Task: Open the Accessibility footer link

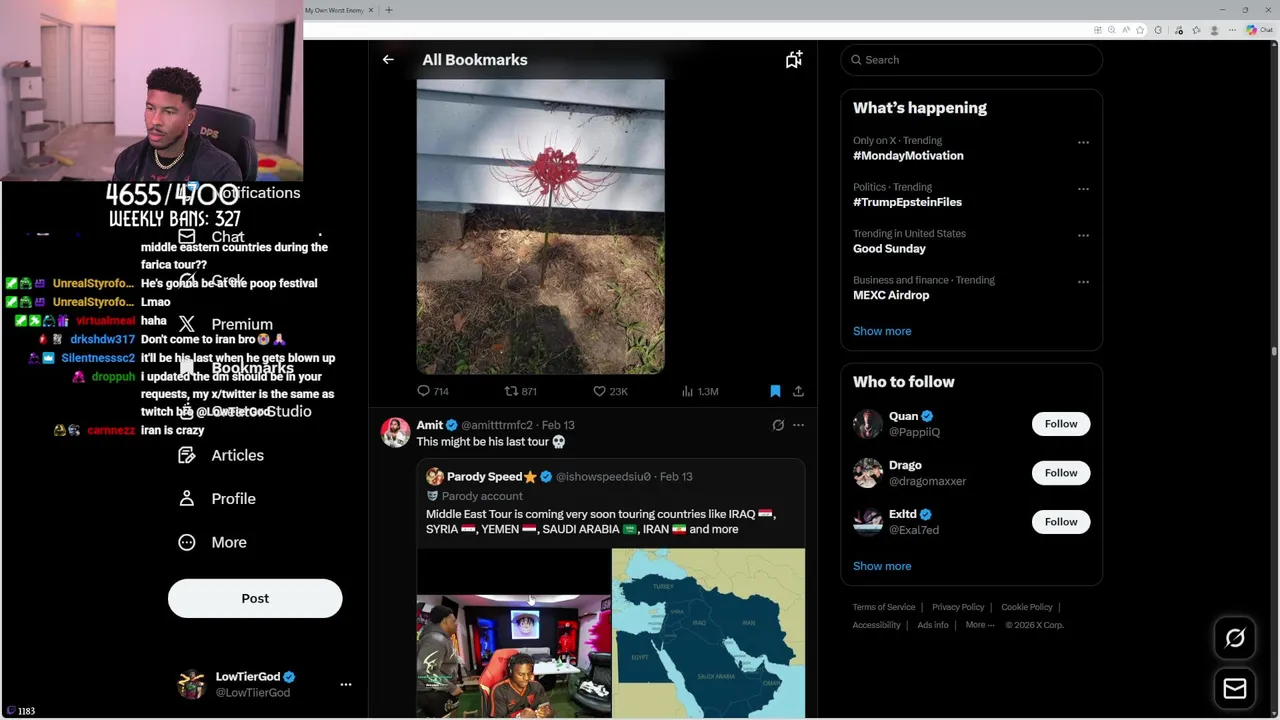Action: click(877, 625)
